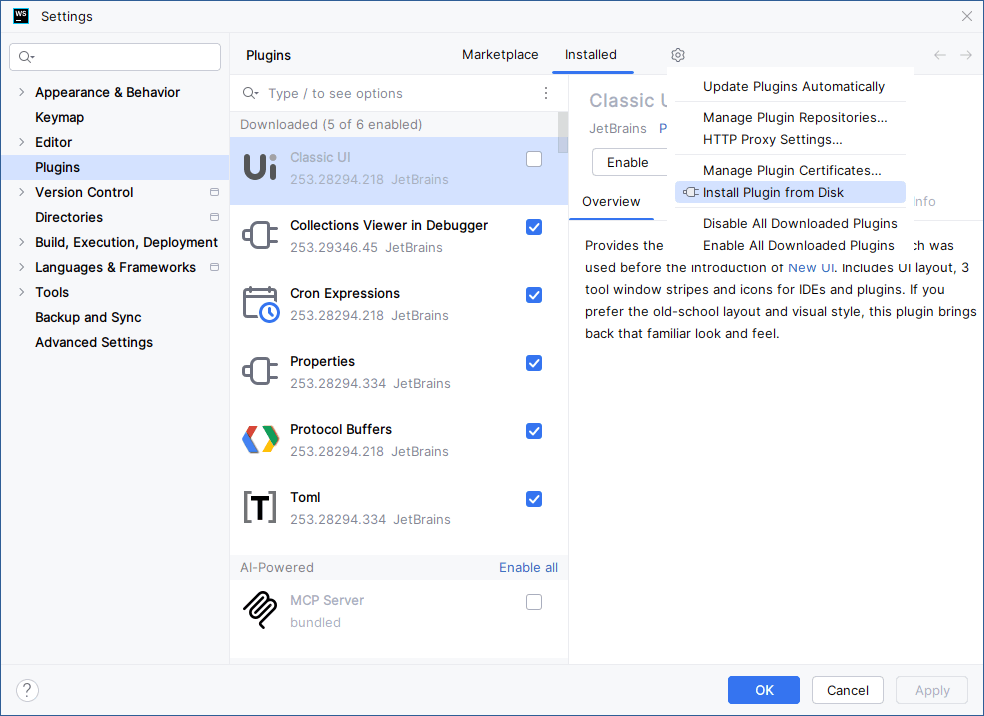Click the plugins settings gear icon
This screenshot has height=716, width=984.
[x=678, y=55]
